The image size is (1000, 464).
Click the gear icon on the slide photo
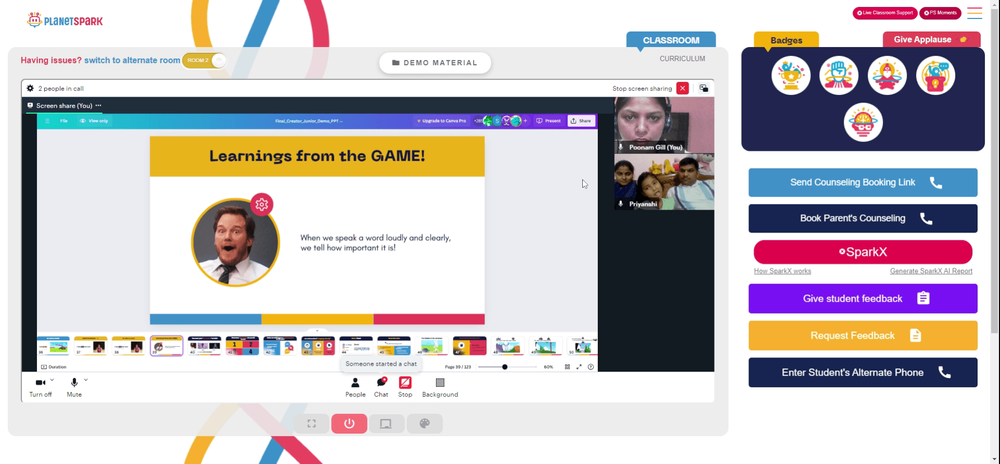point(261,204)
